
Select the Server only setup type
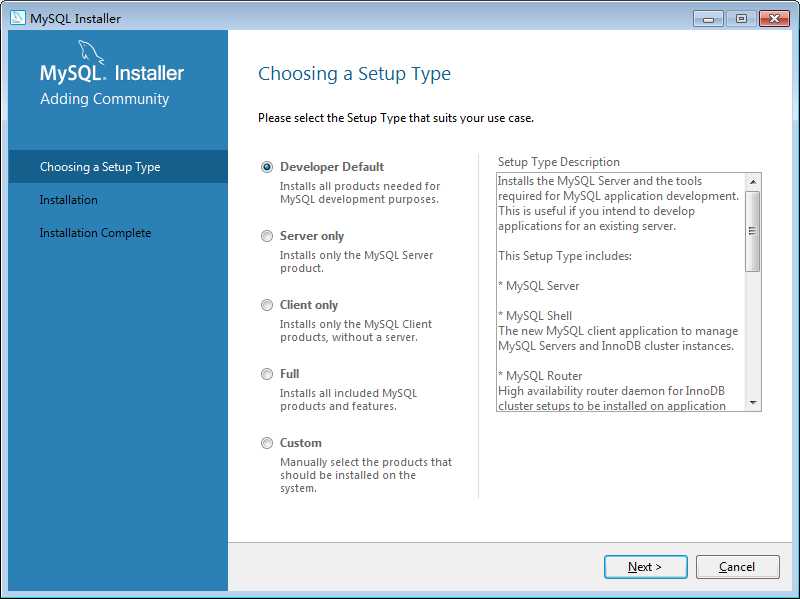click(x=267, y=236)
